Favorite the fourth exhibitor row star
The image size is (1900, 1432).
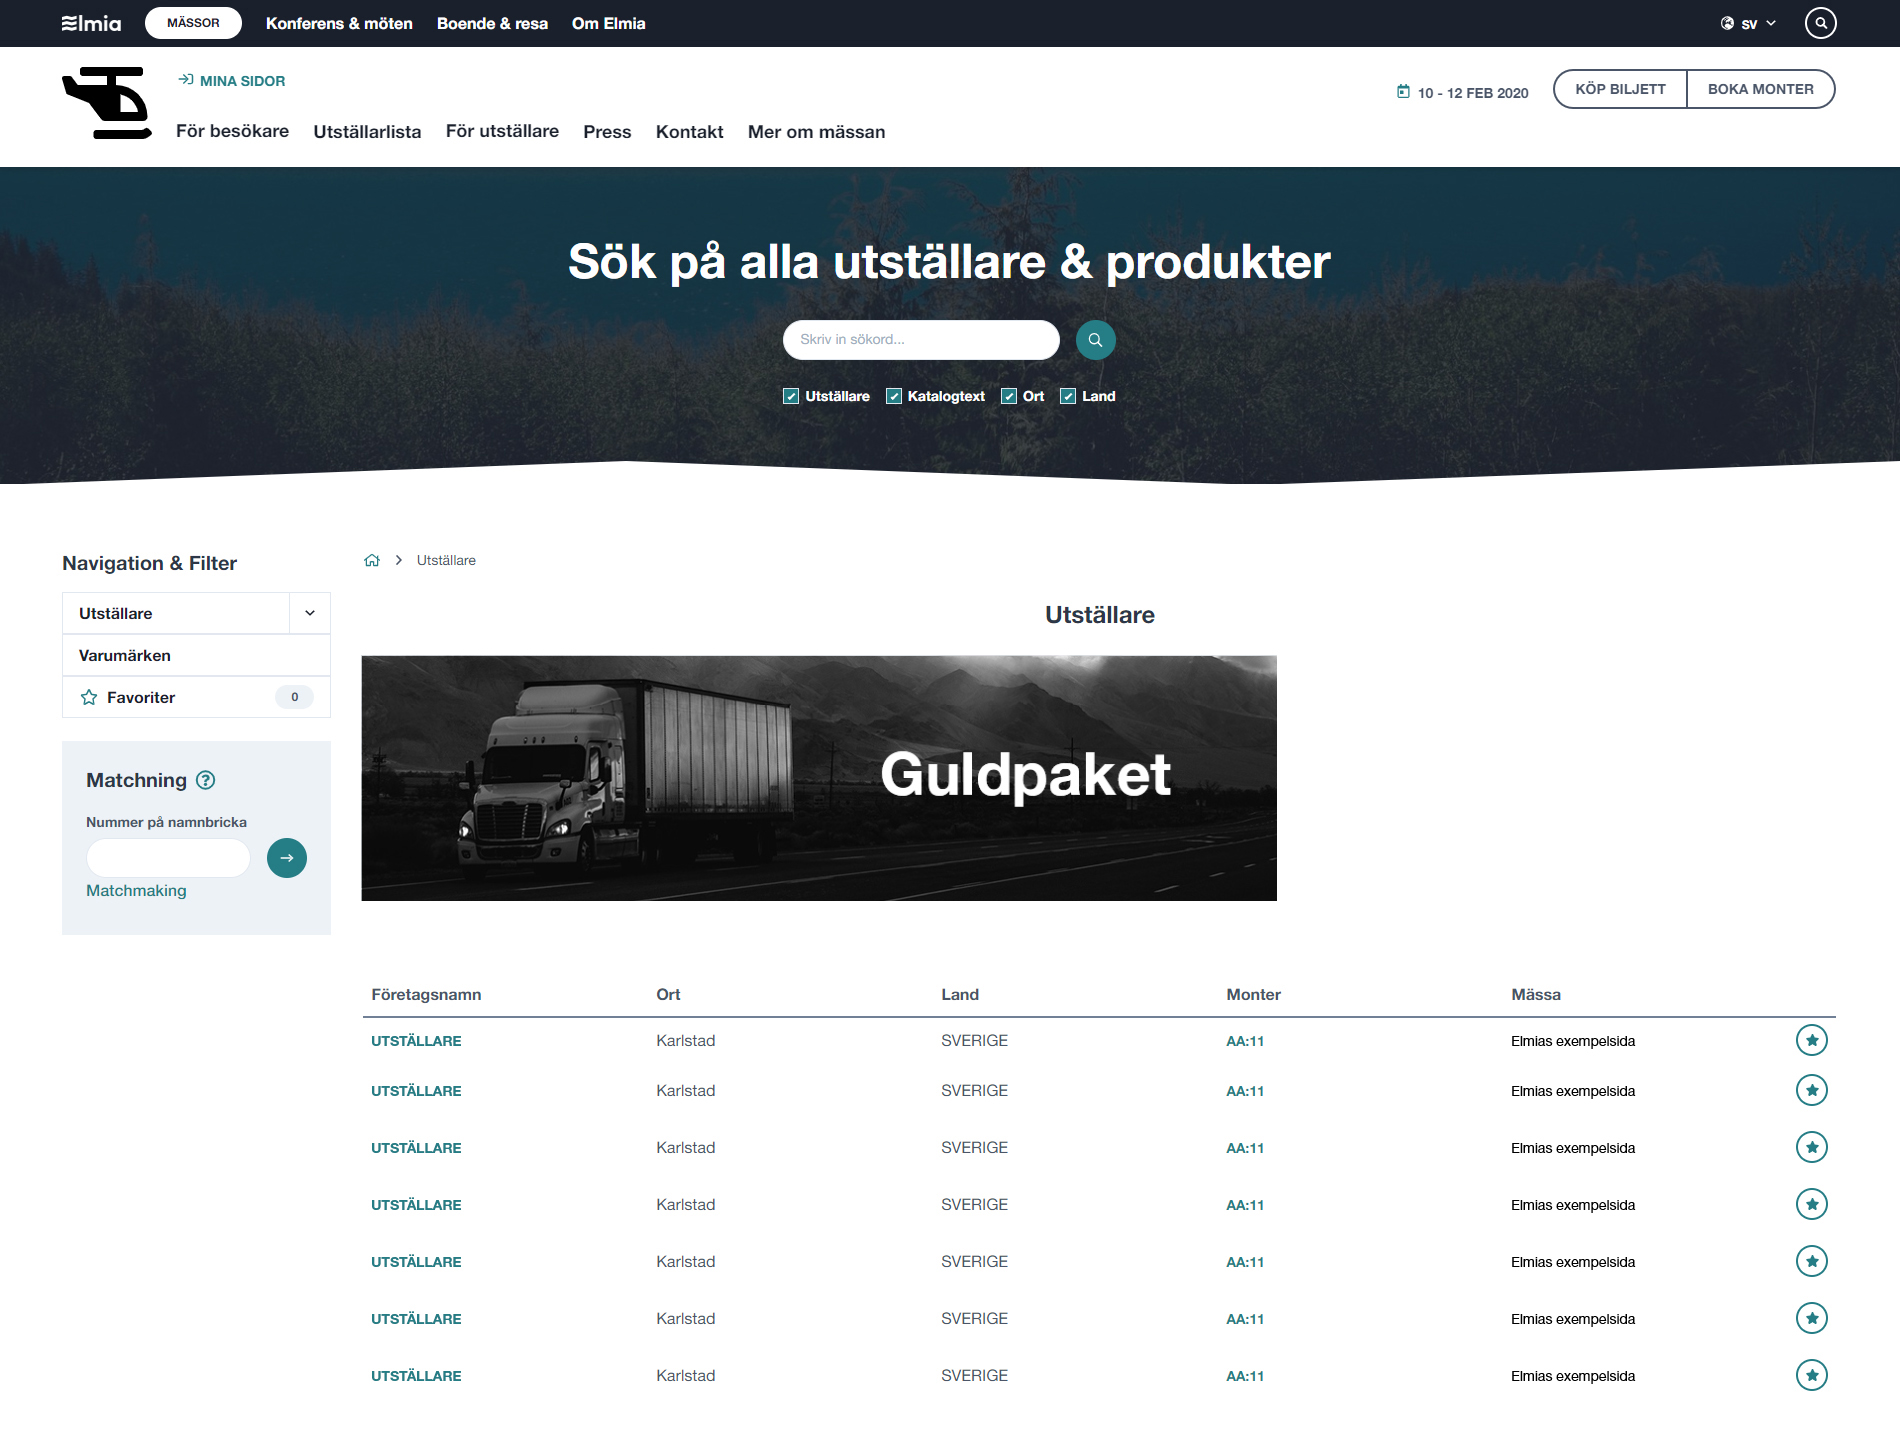(x=1811, y=1204)
